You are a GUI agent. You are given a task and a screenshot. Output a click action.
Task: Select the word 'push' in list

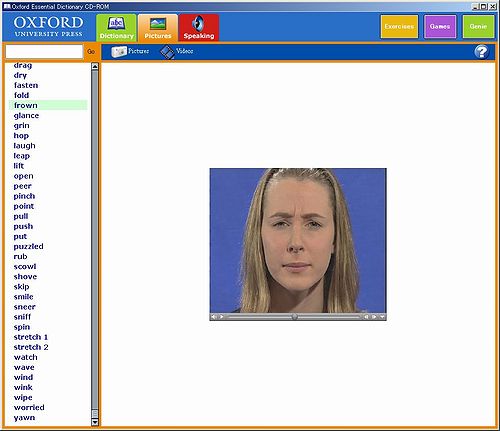tap(23, 226)
